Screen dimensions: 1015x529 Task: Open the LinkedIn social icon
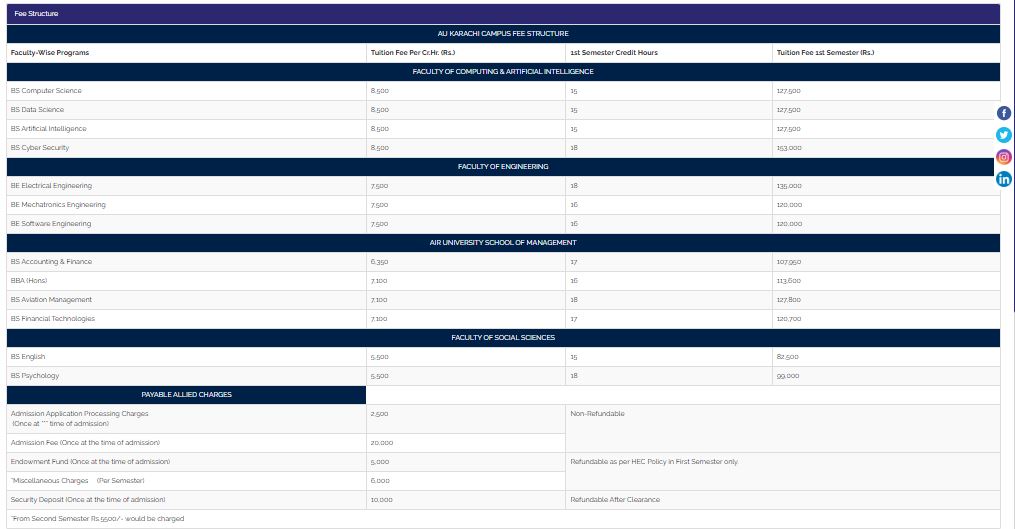pos(1003,179)
